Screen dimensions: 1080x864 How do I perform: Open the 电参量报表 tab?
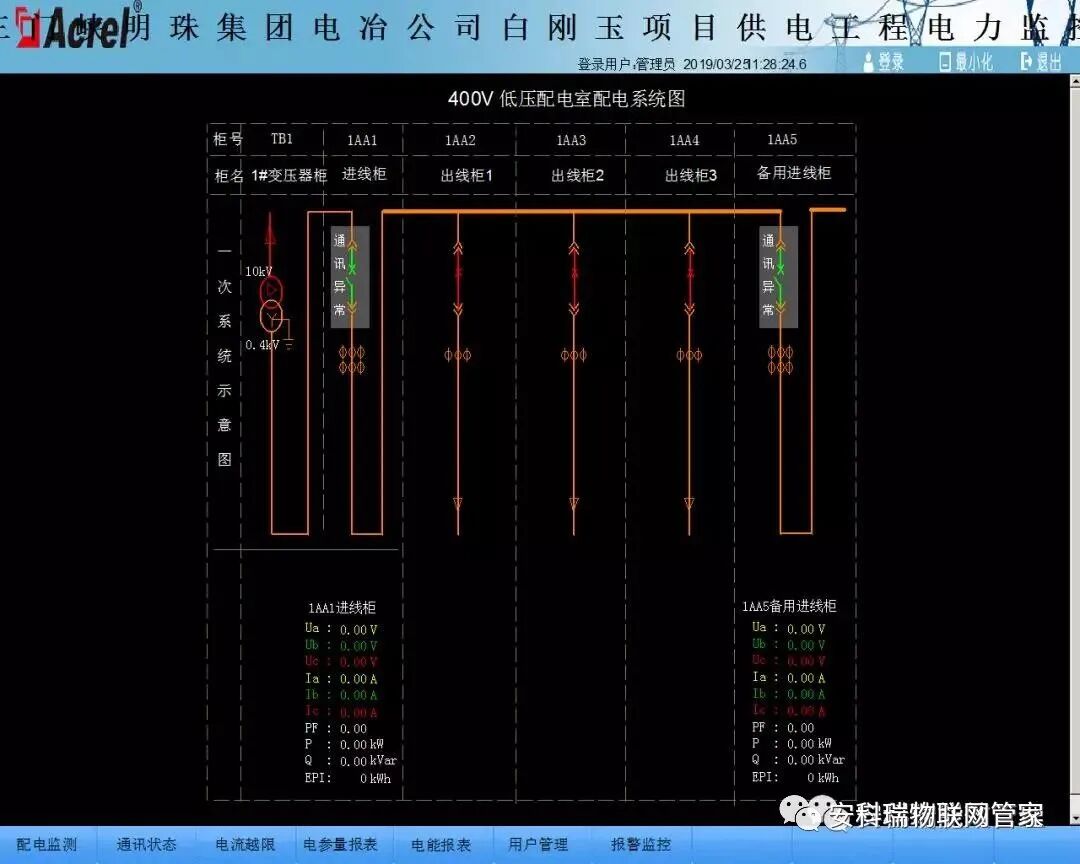tap(340, 844)
